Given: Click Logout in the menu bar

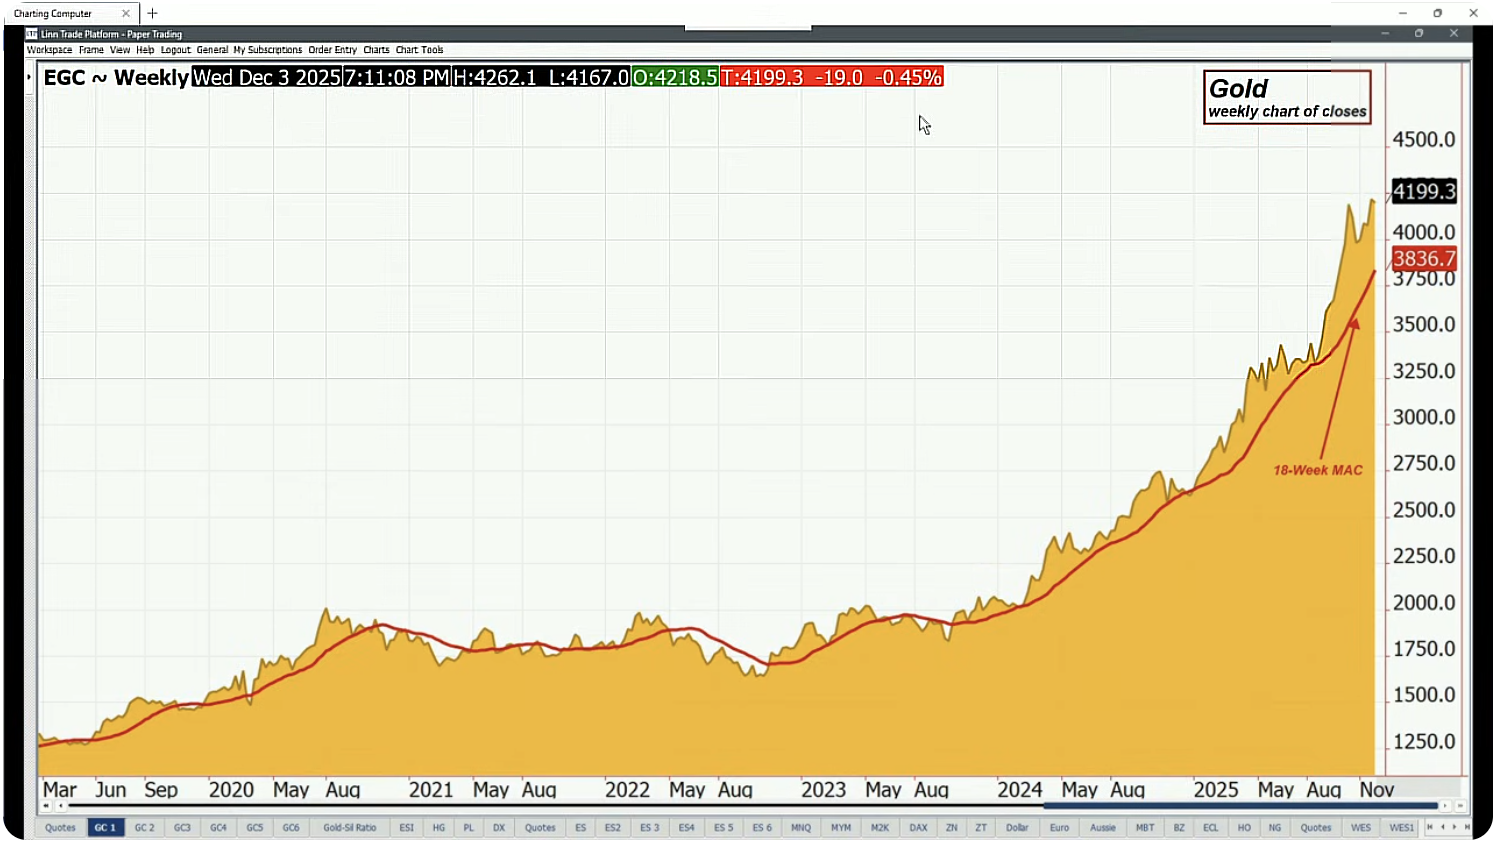Looking at the screenshot, I should (x=175, y=50).
